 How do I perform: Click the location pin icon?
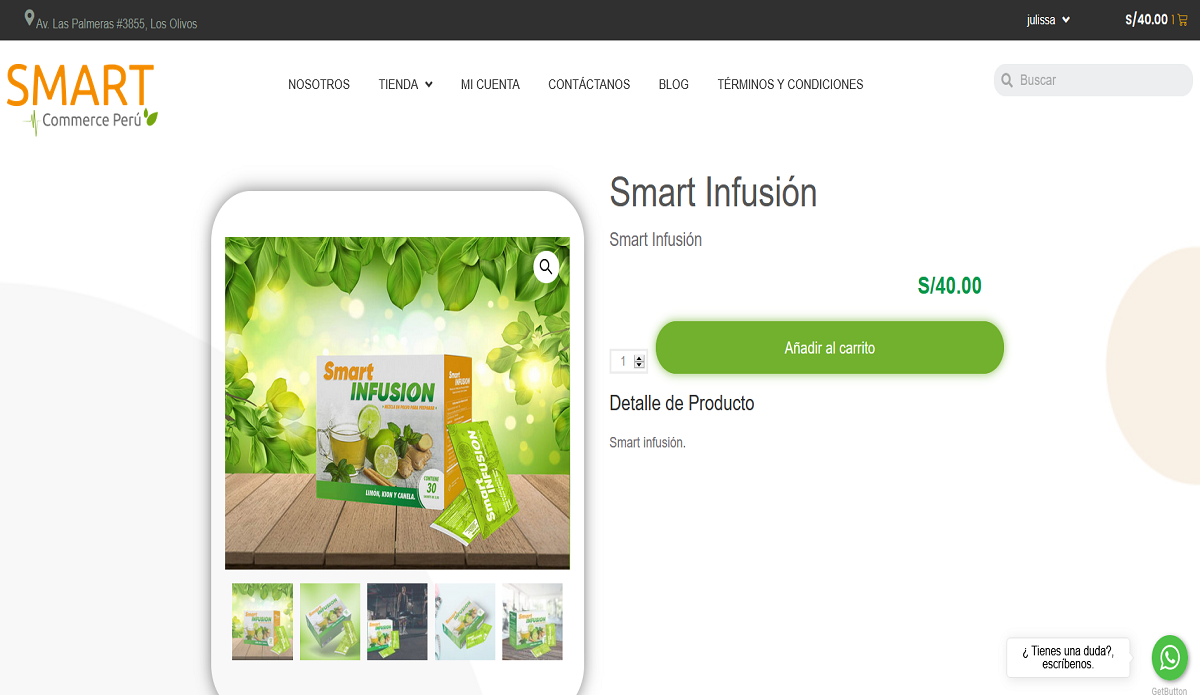(x=29, y=18)
